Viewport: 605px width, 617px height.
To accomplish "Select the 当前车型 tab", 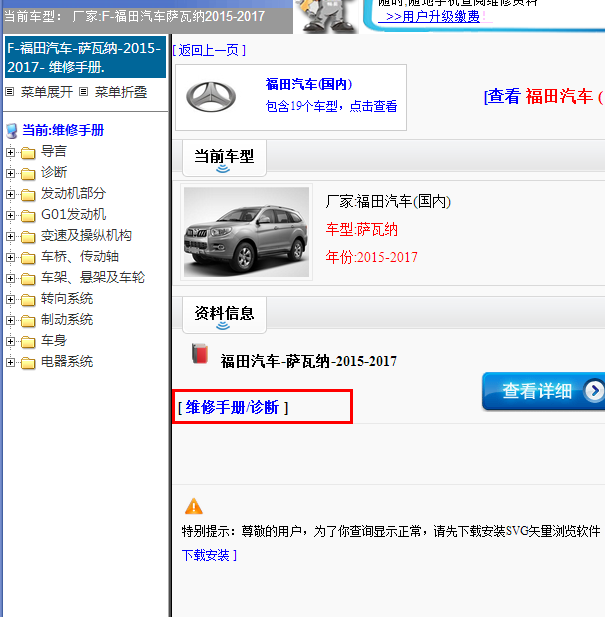I will pos(224,158).
